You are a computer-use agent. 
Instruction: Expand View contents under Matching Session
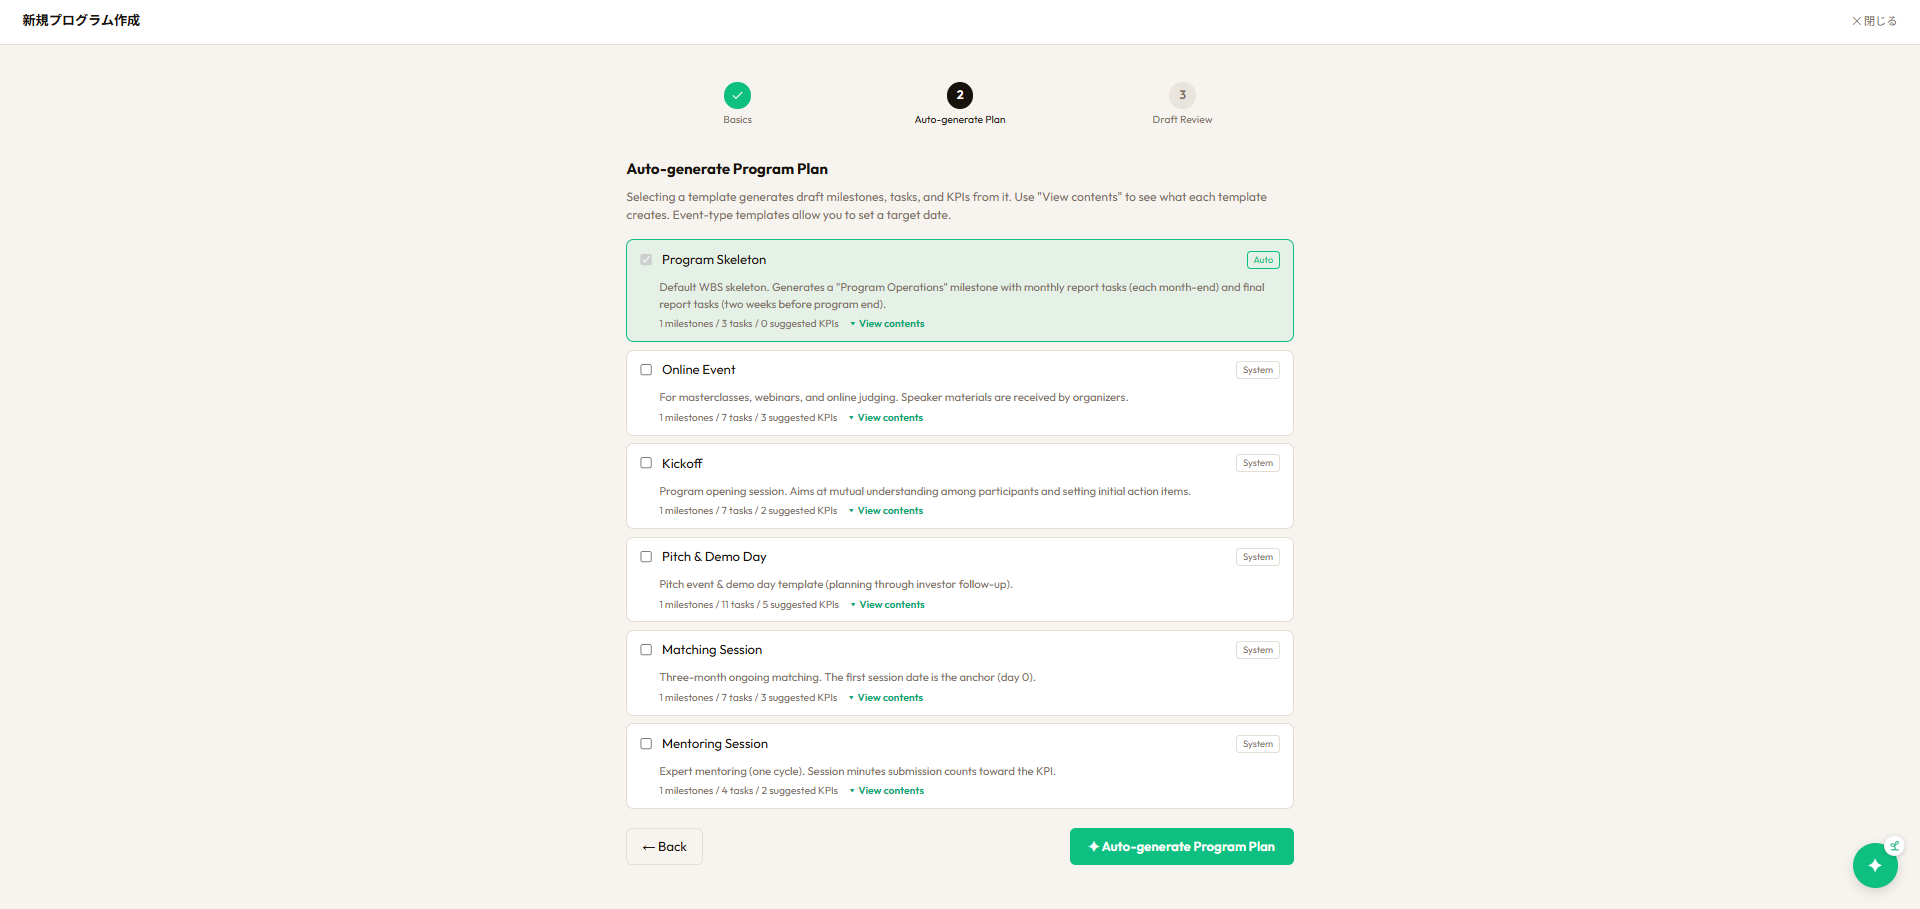point(886,698)
